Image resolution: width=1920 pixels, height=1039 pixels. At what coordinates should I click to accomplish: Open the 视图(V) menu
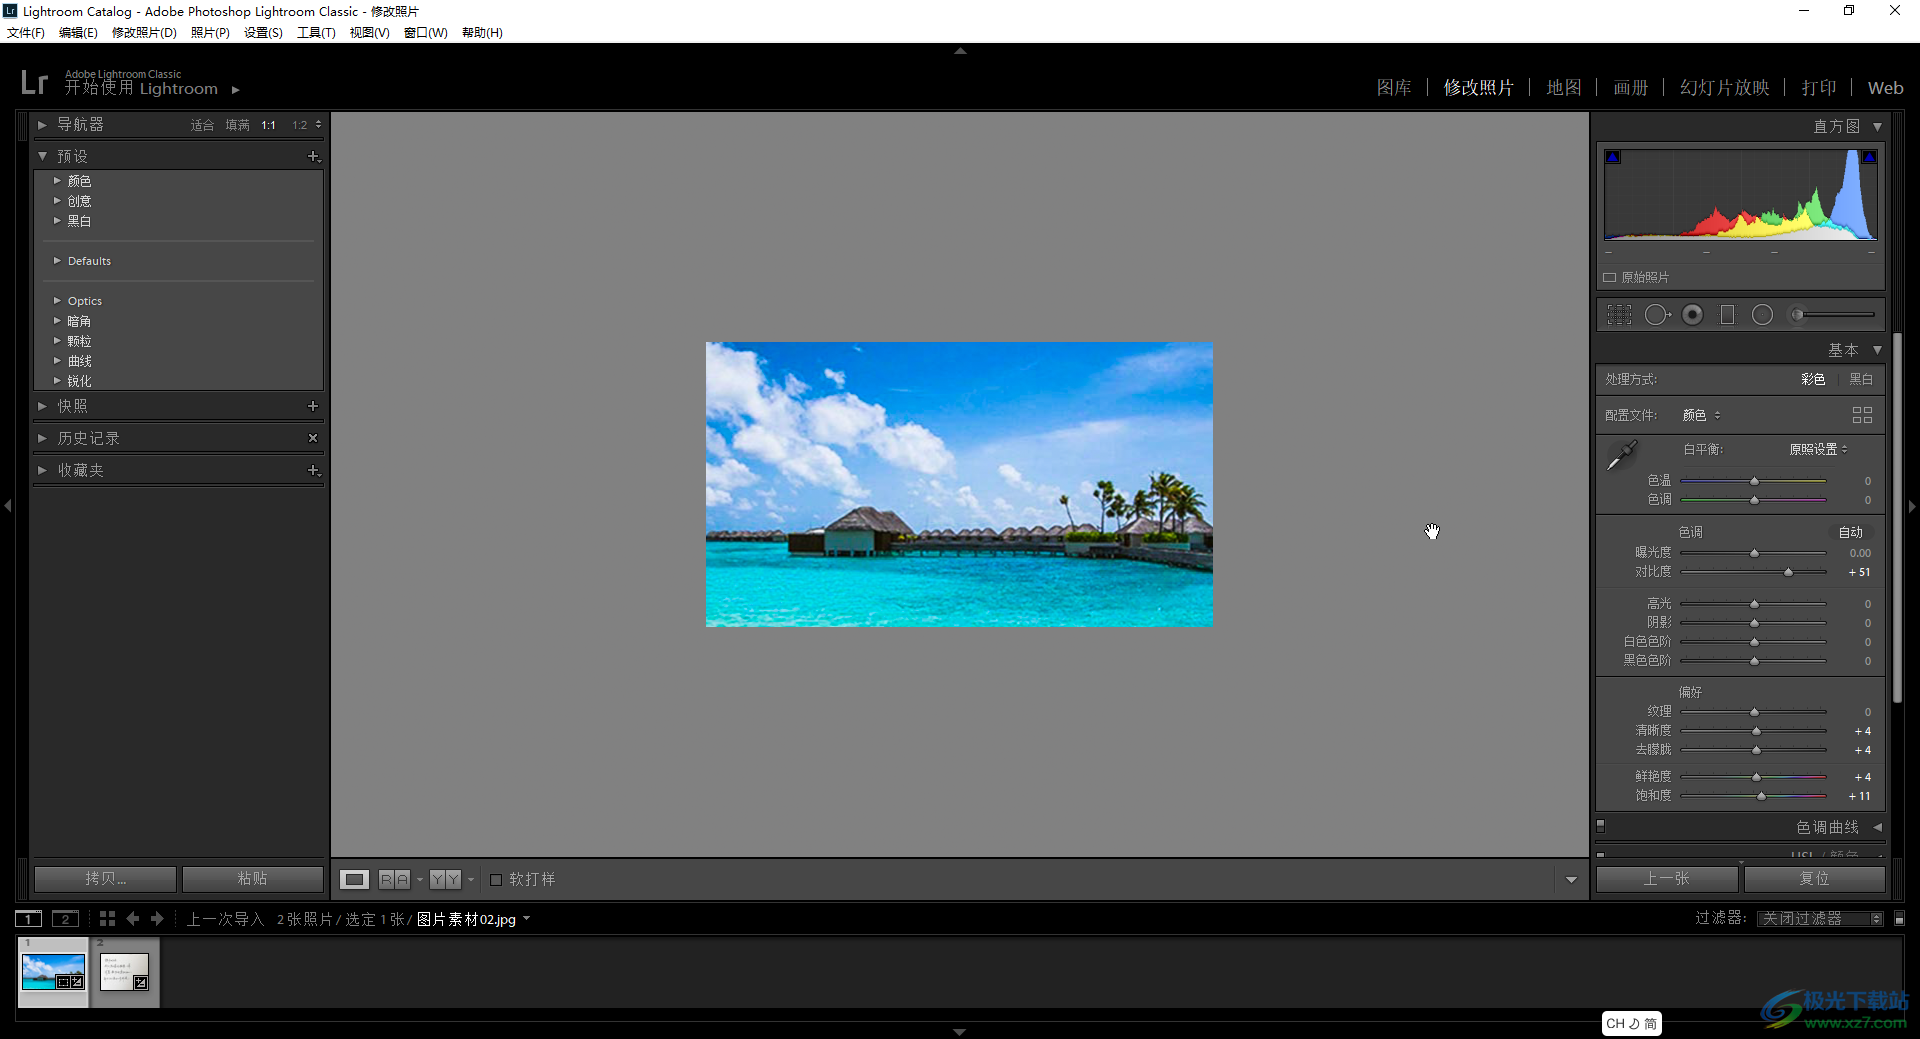point(369,32)
